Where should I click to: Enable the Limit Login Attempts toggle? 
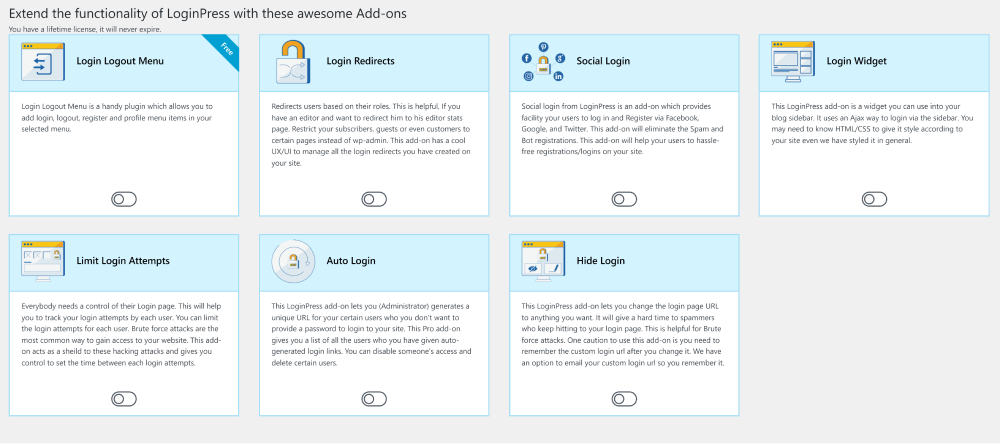124,399
